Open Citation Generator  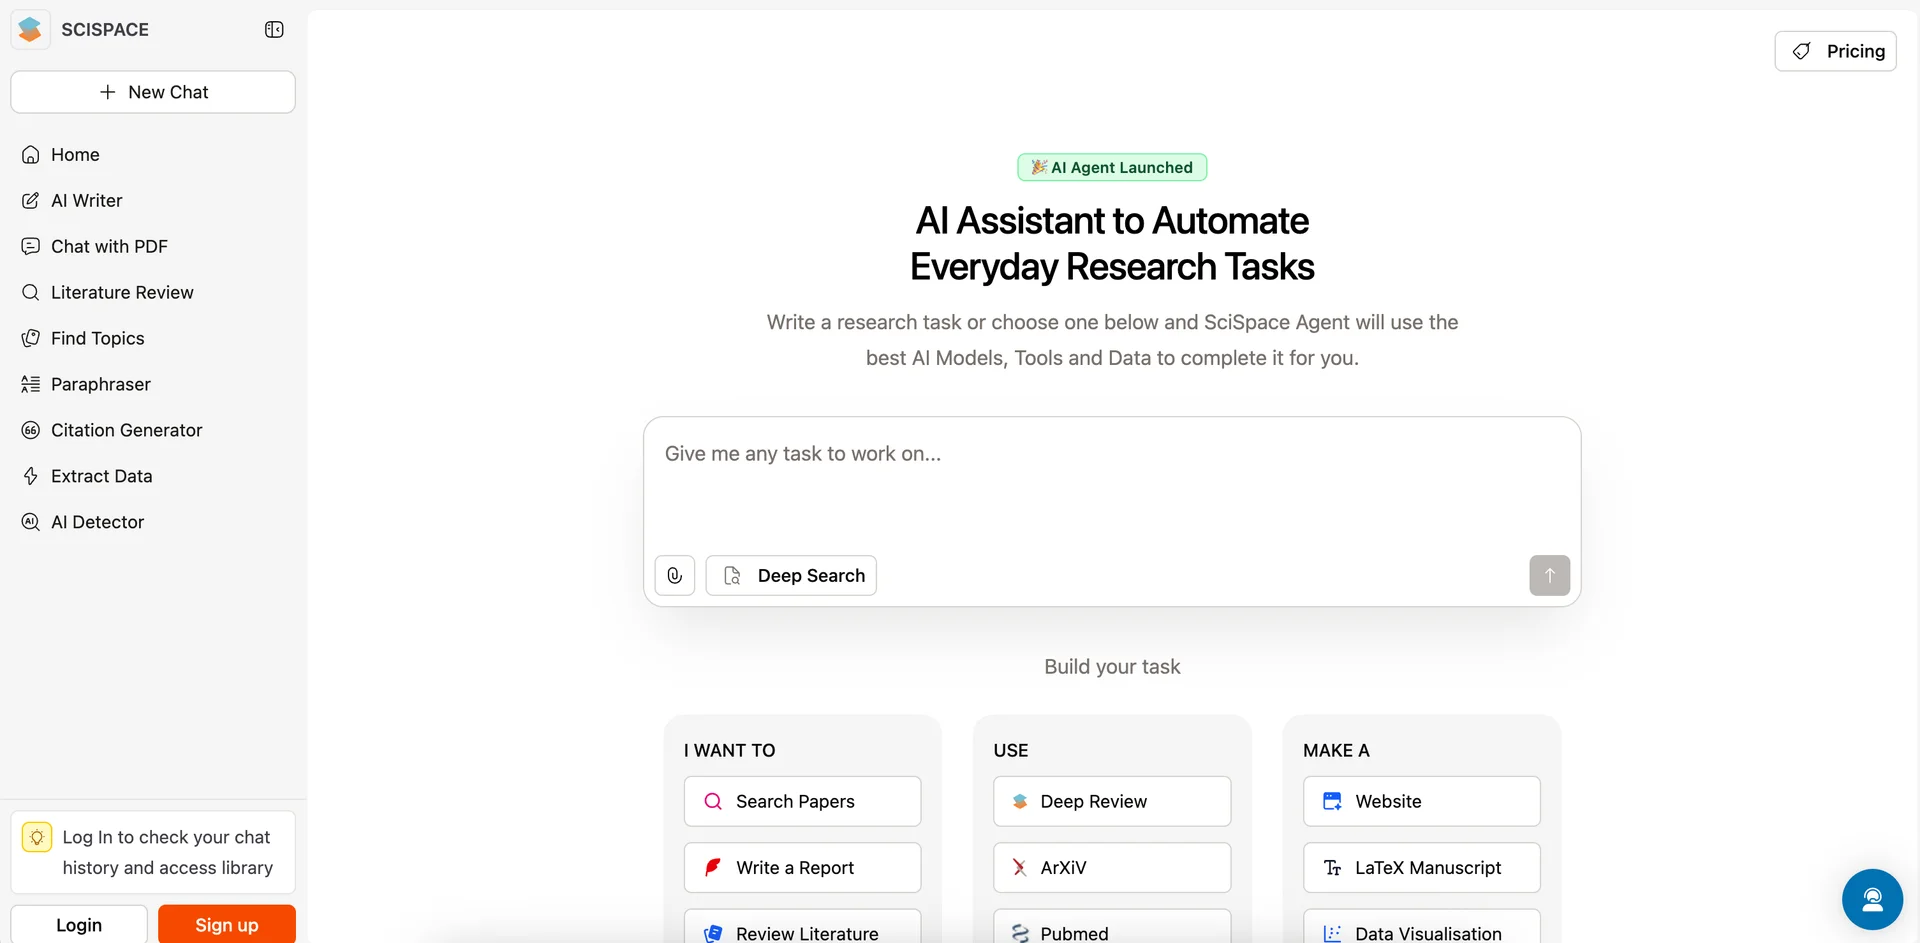click(x=153, y=431)
